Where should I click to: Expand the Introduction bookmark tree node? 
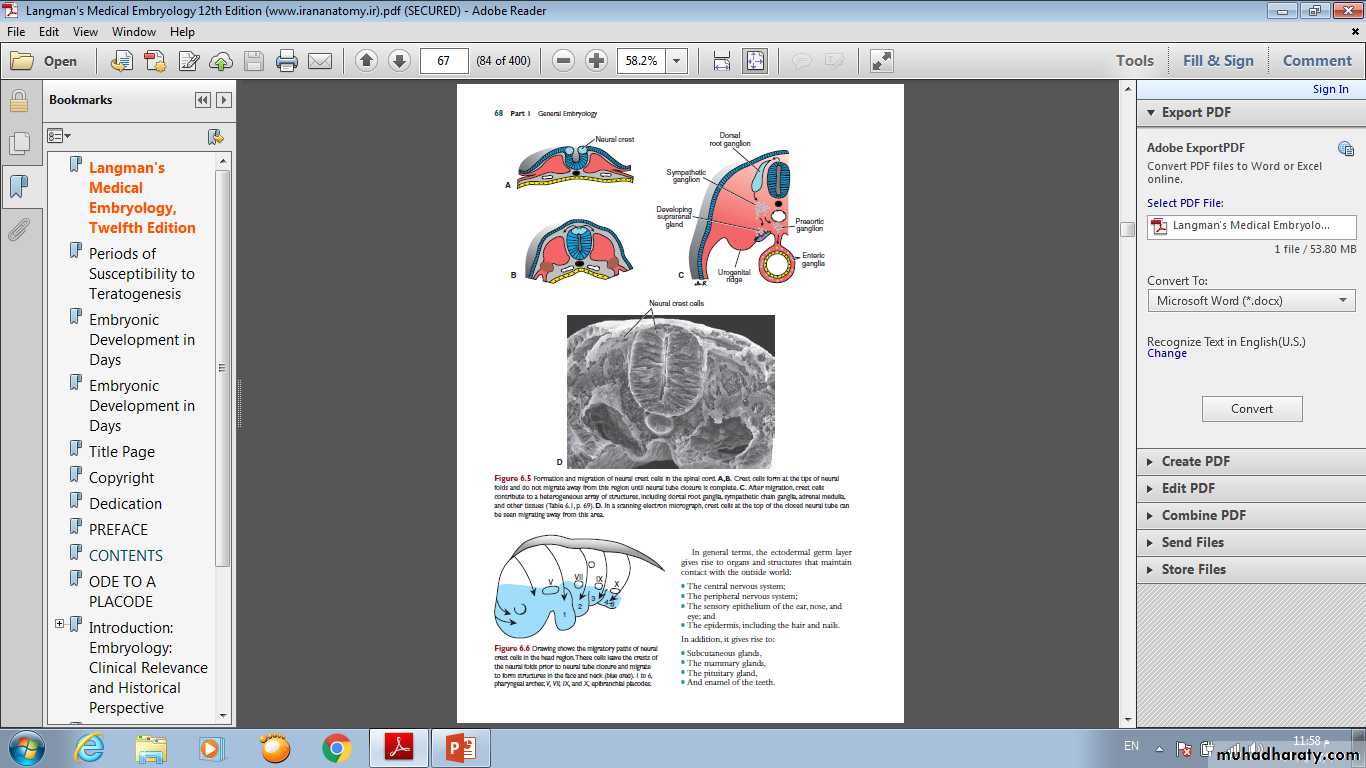point(60,624)
